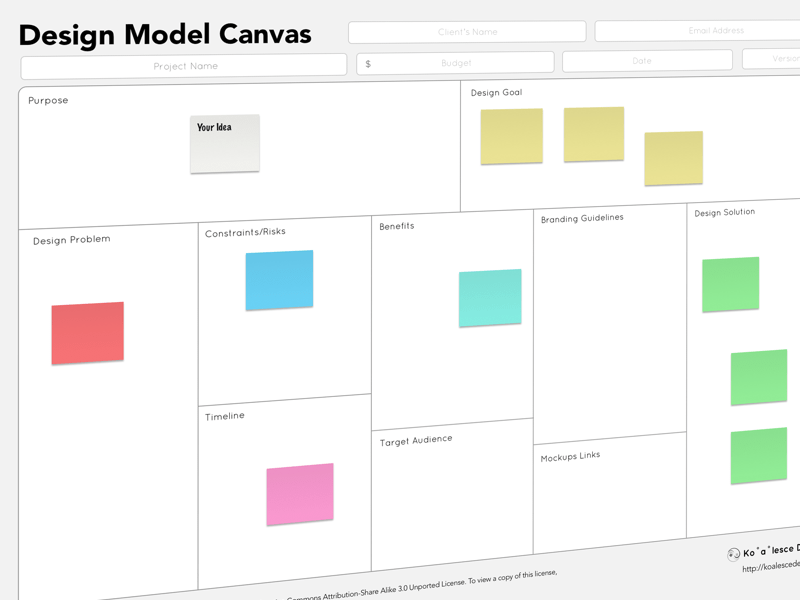800x600 pixels.
Task: Click the Design Problem section label
Action: coord(71,240)
